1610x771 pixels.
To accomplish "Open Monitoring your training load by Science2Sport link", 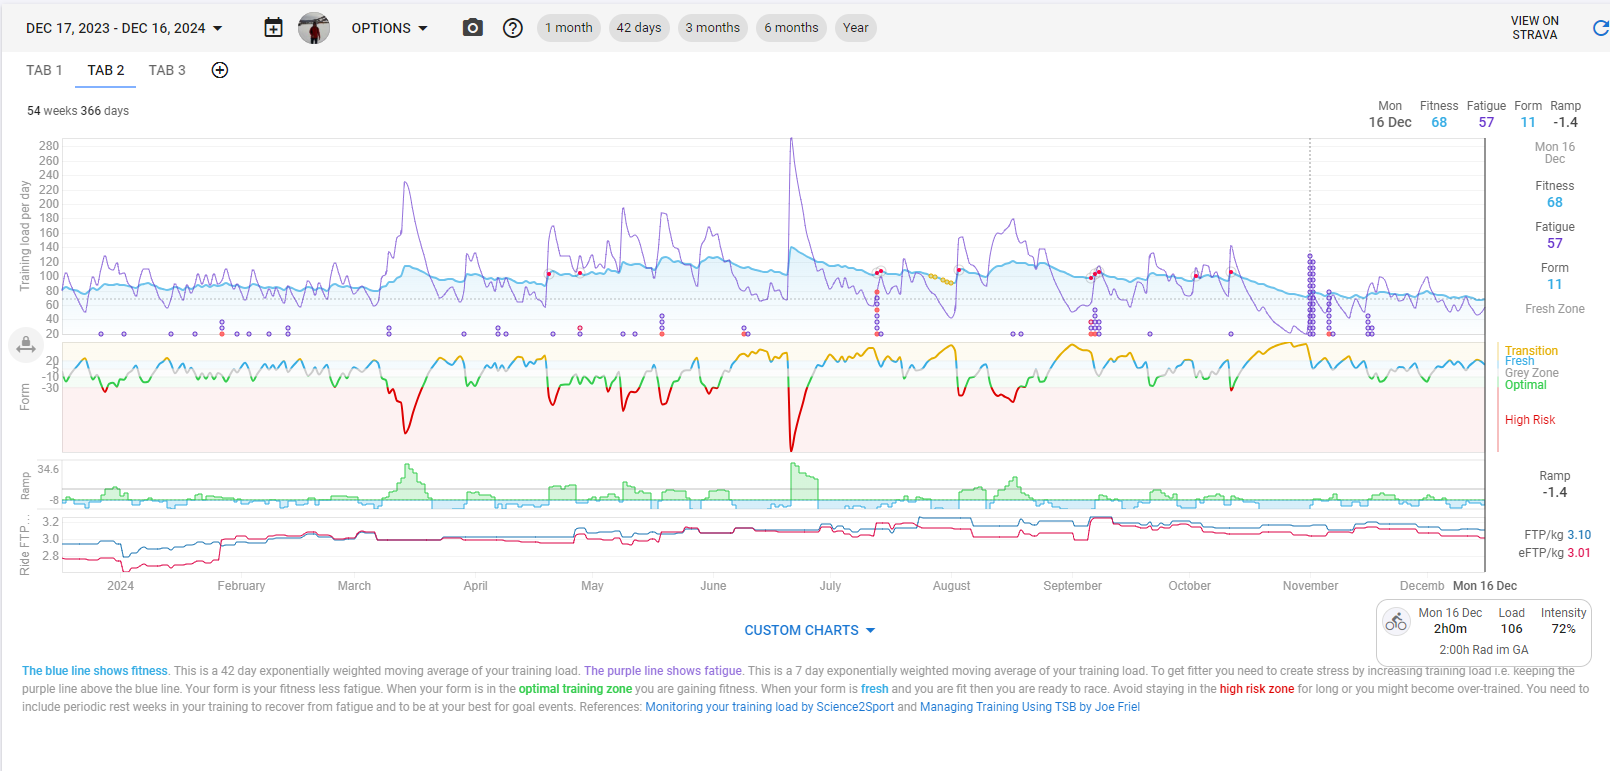I will tap(770, 707).
